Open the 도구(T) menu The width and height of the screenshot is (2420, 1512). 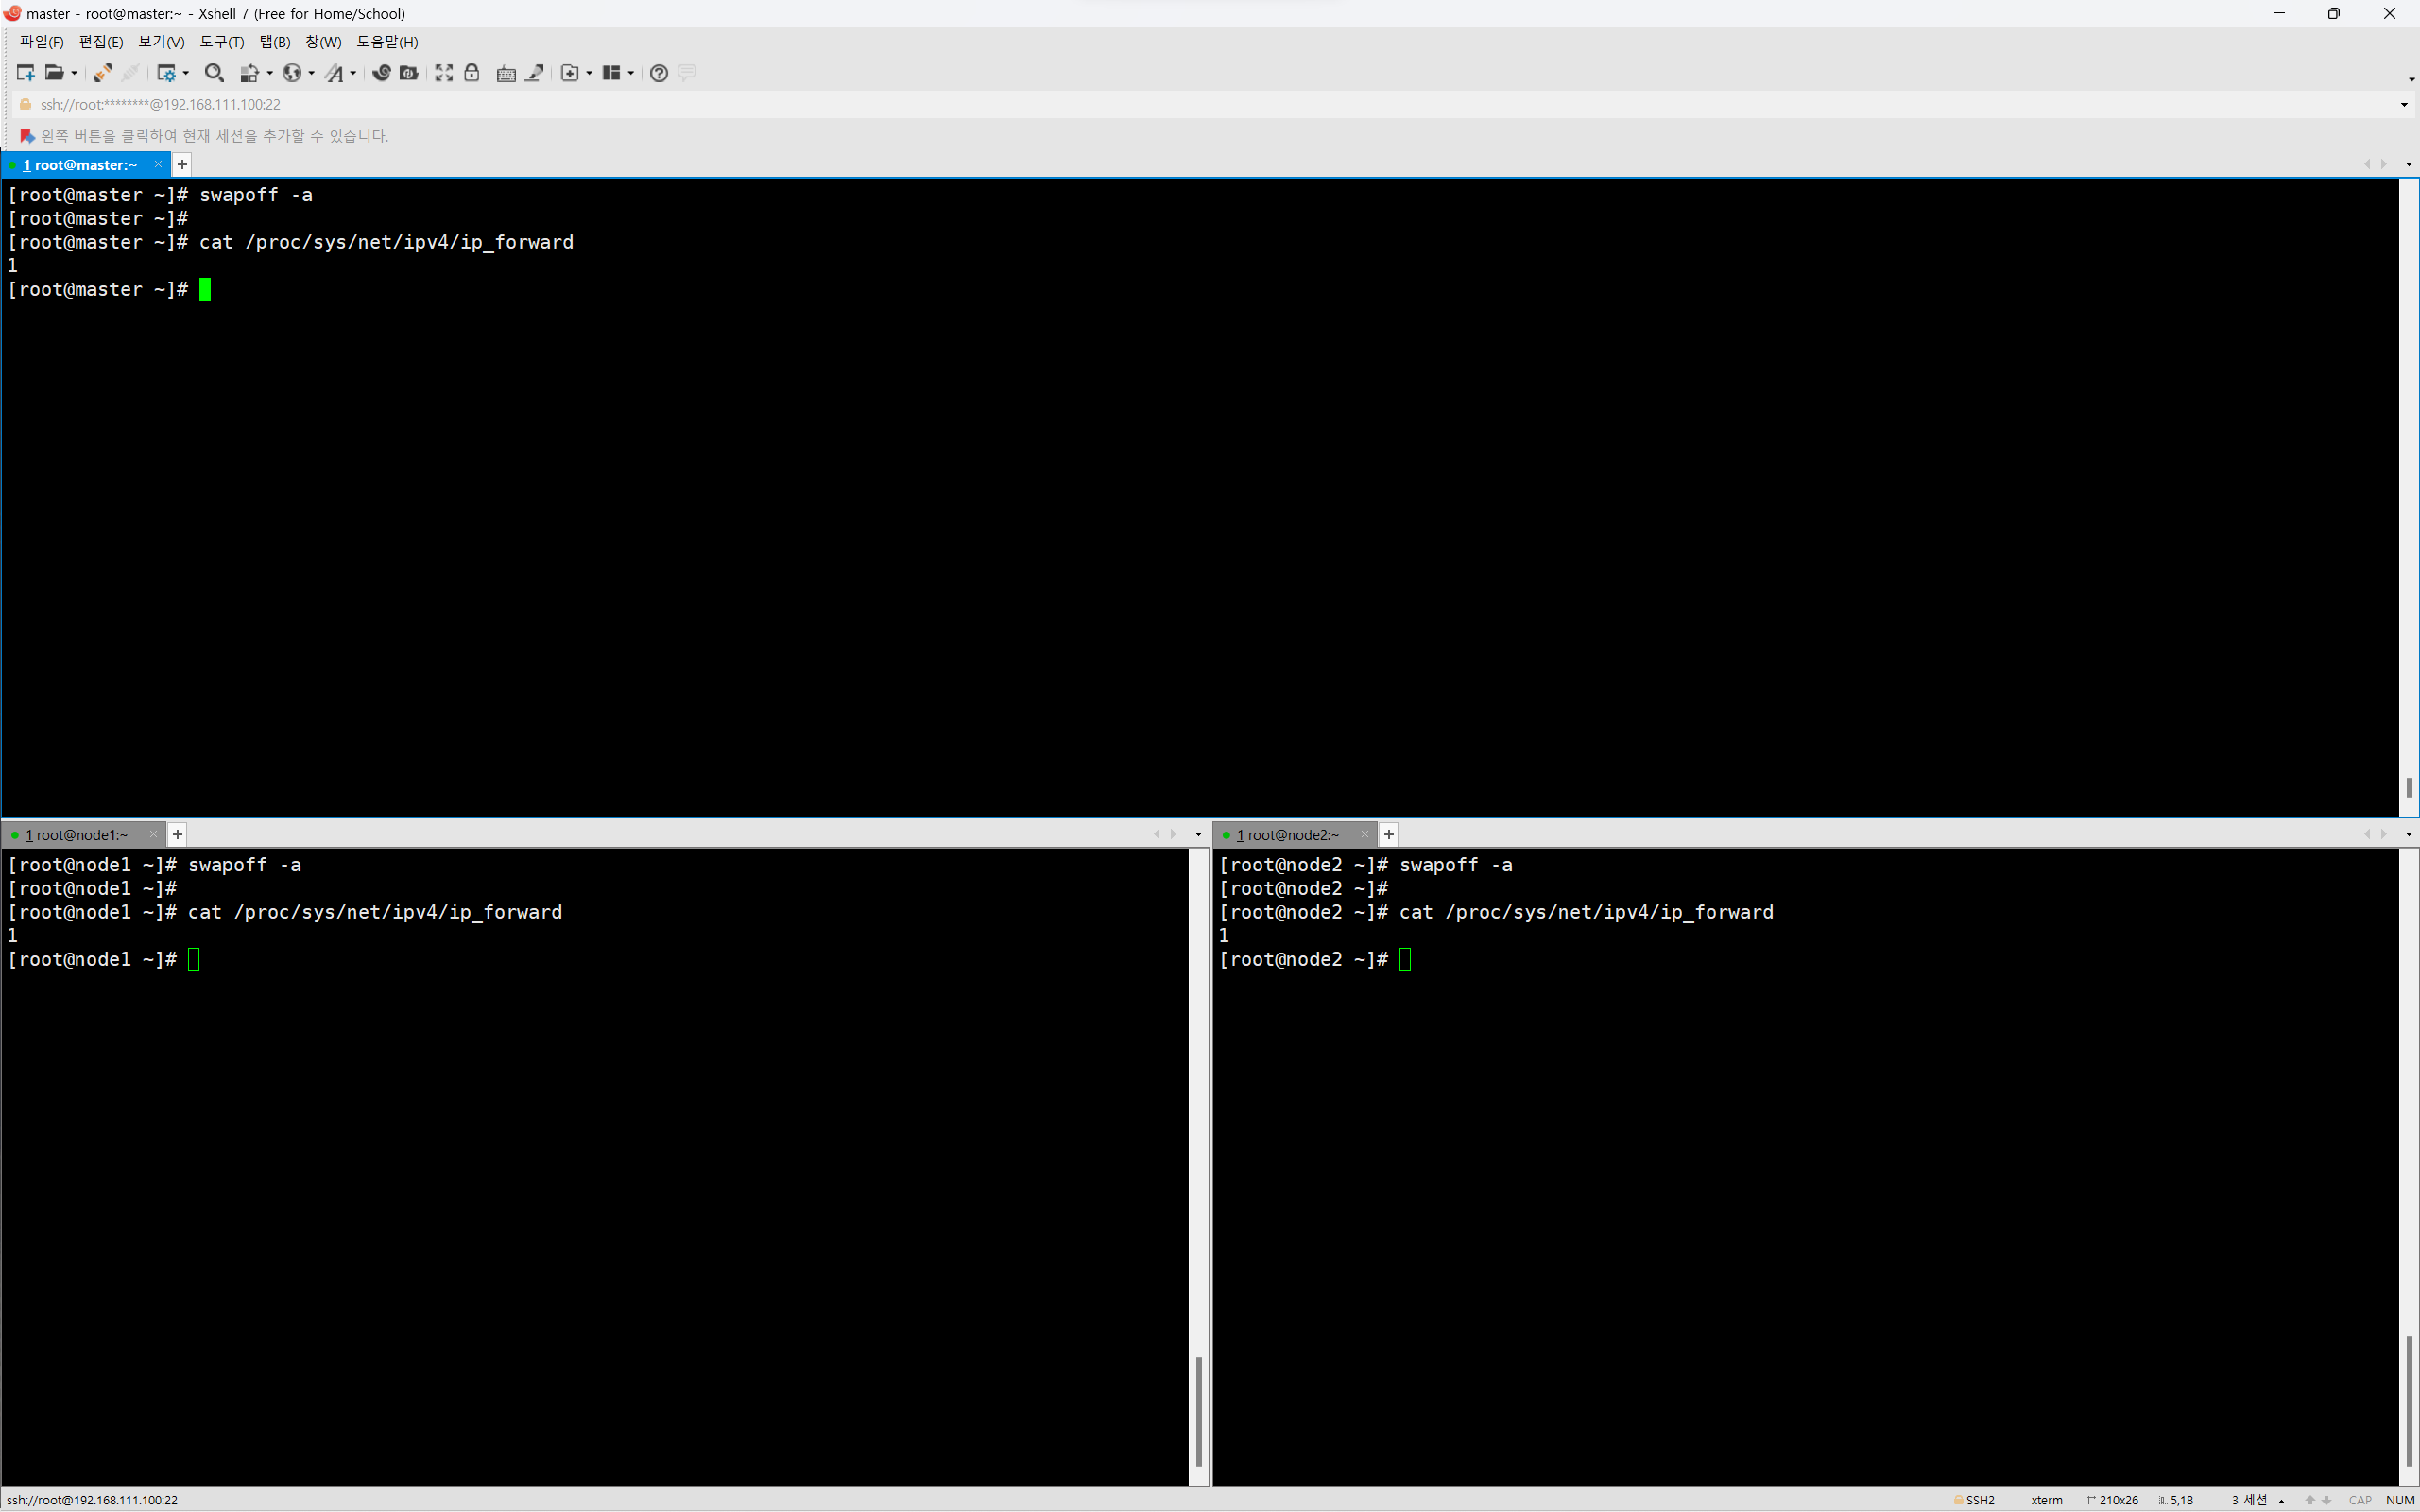tap(221, 42)
